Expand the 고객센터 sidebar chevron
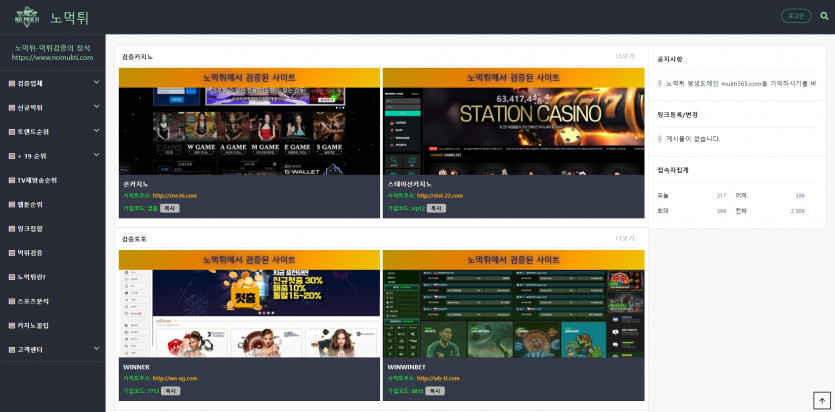Viewport: 835px width, 412px height. point(96,349)
